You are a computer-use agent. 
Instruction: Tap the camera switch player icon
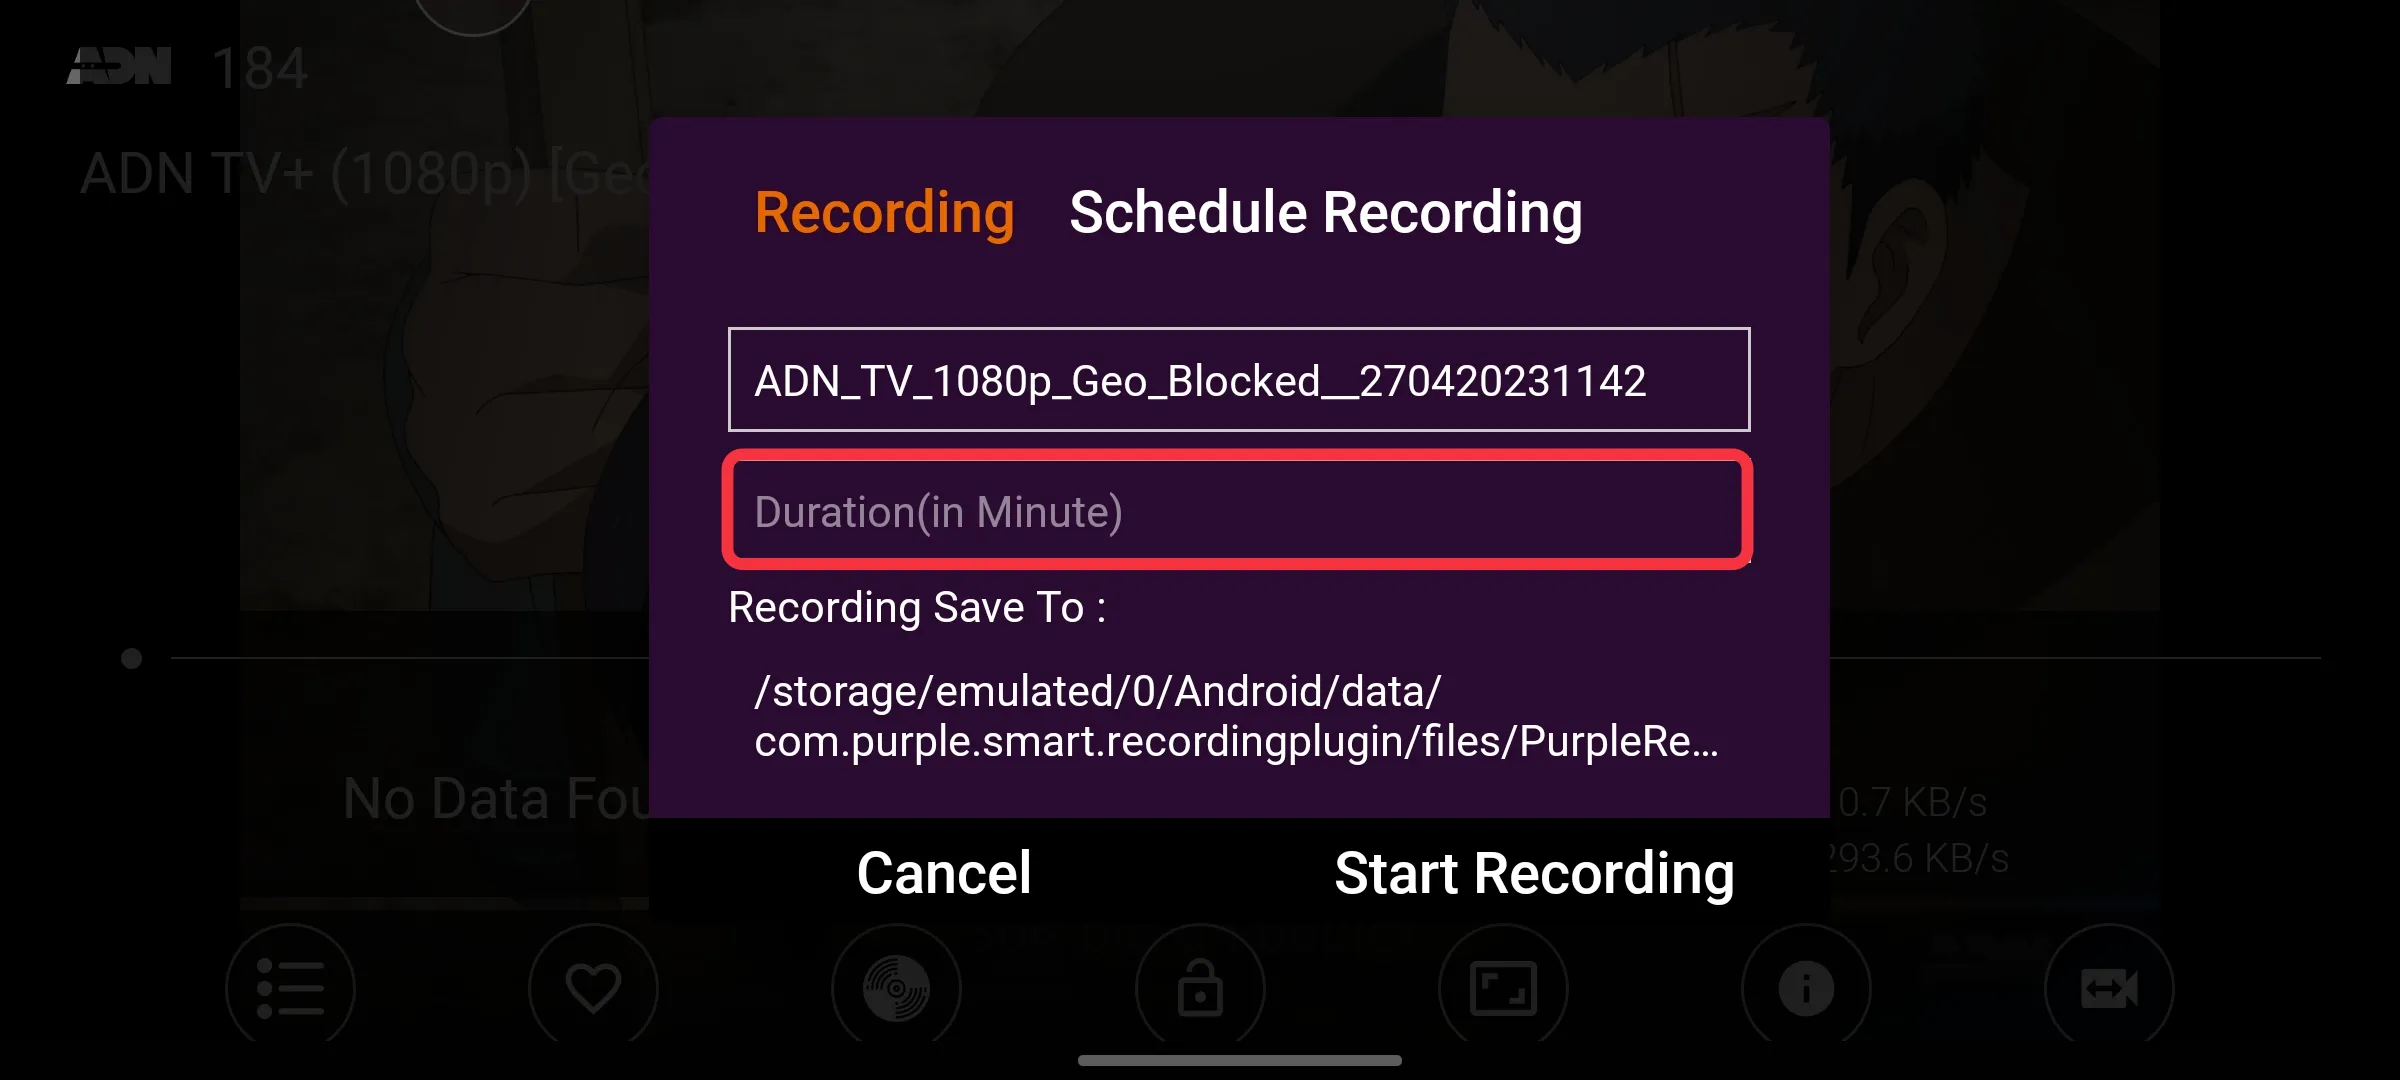pos(2109,988)
